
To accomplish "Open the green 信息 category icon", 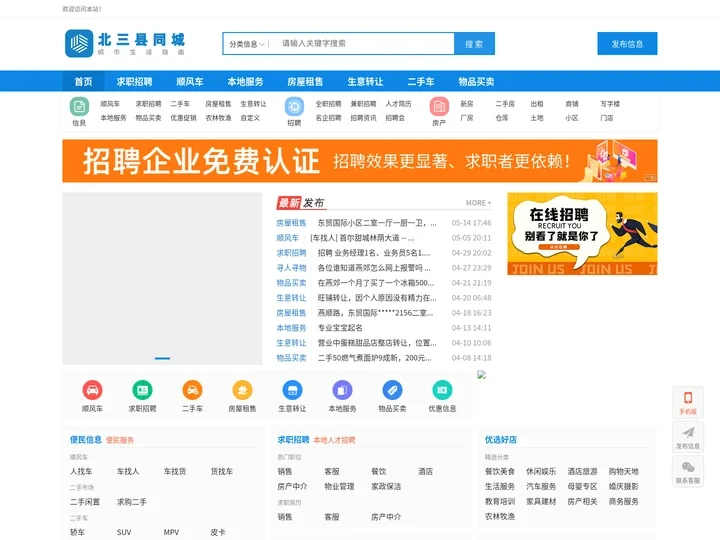I will click(x=79, y=107).
